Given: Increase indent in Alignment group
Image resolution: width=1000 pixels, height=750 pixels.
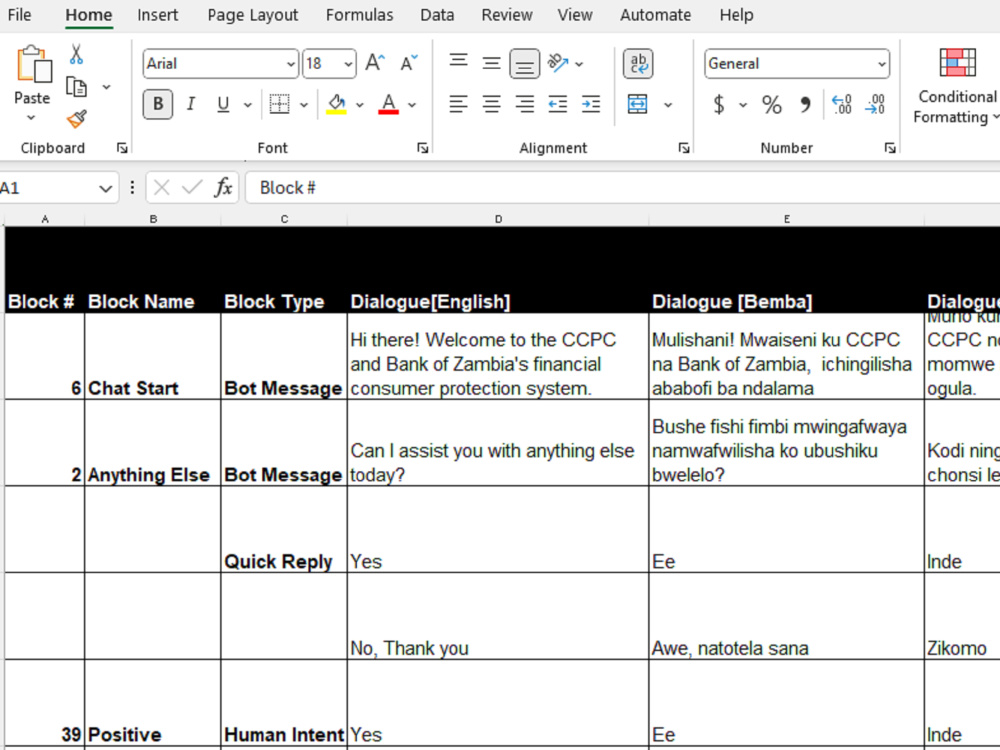Looking at the screenshot, I should 591,104.
